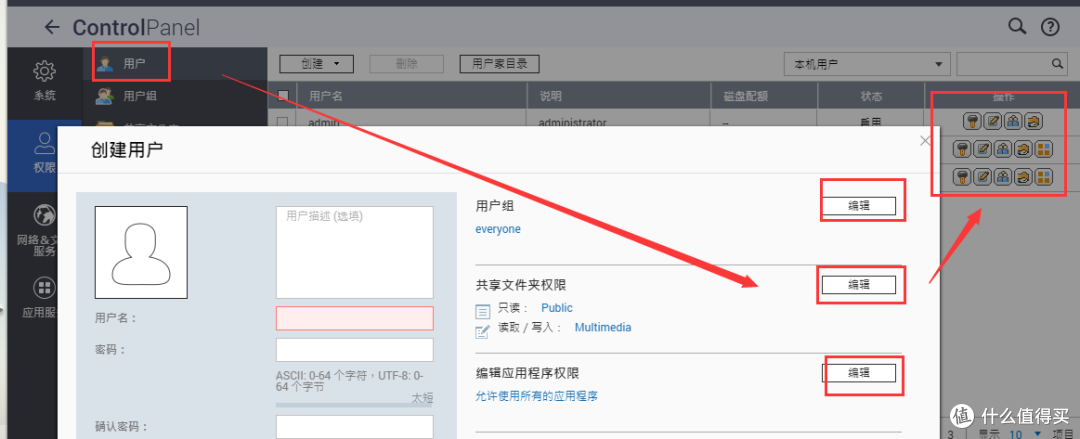Click search icon in user filter box
1080x439 pixels.
coord(1057,64)
